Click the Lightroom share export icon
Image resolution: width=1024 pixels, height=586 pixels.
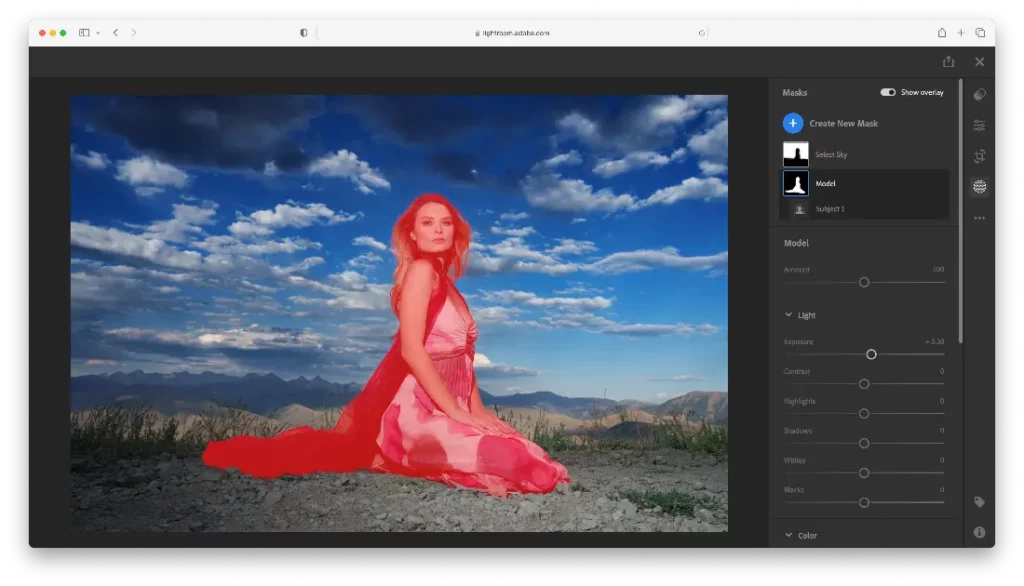948,61
